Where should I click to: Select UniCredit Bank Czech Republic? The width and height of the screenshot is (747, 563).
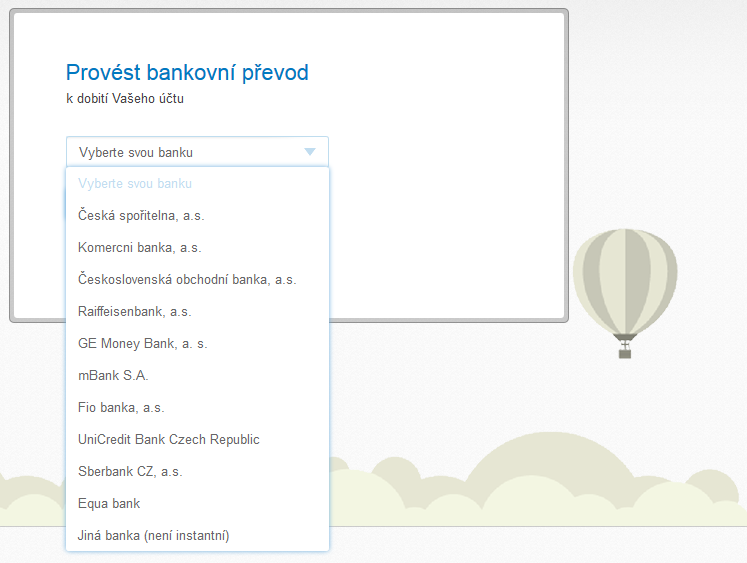pyautogui.click(x=197, y=439)
